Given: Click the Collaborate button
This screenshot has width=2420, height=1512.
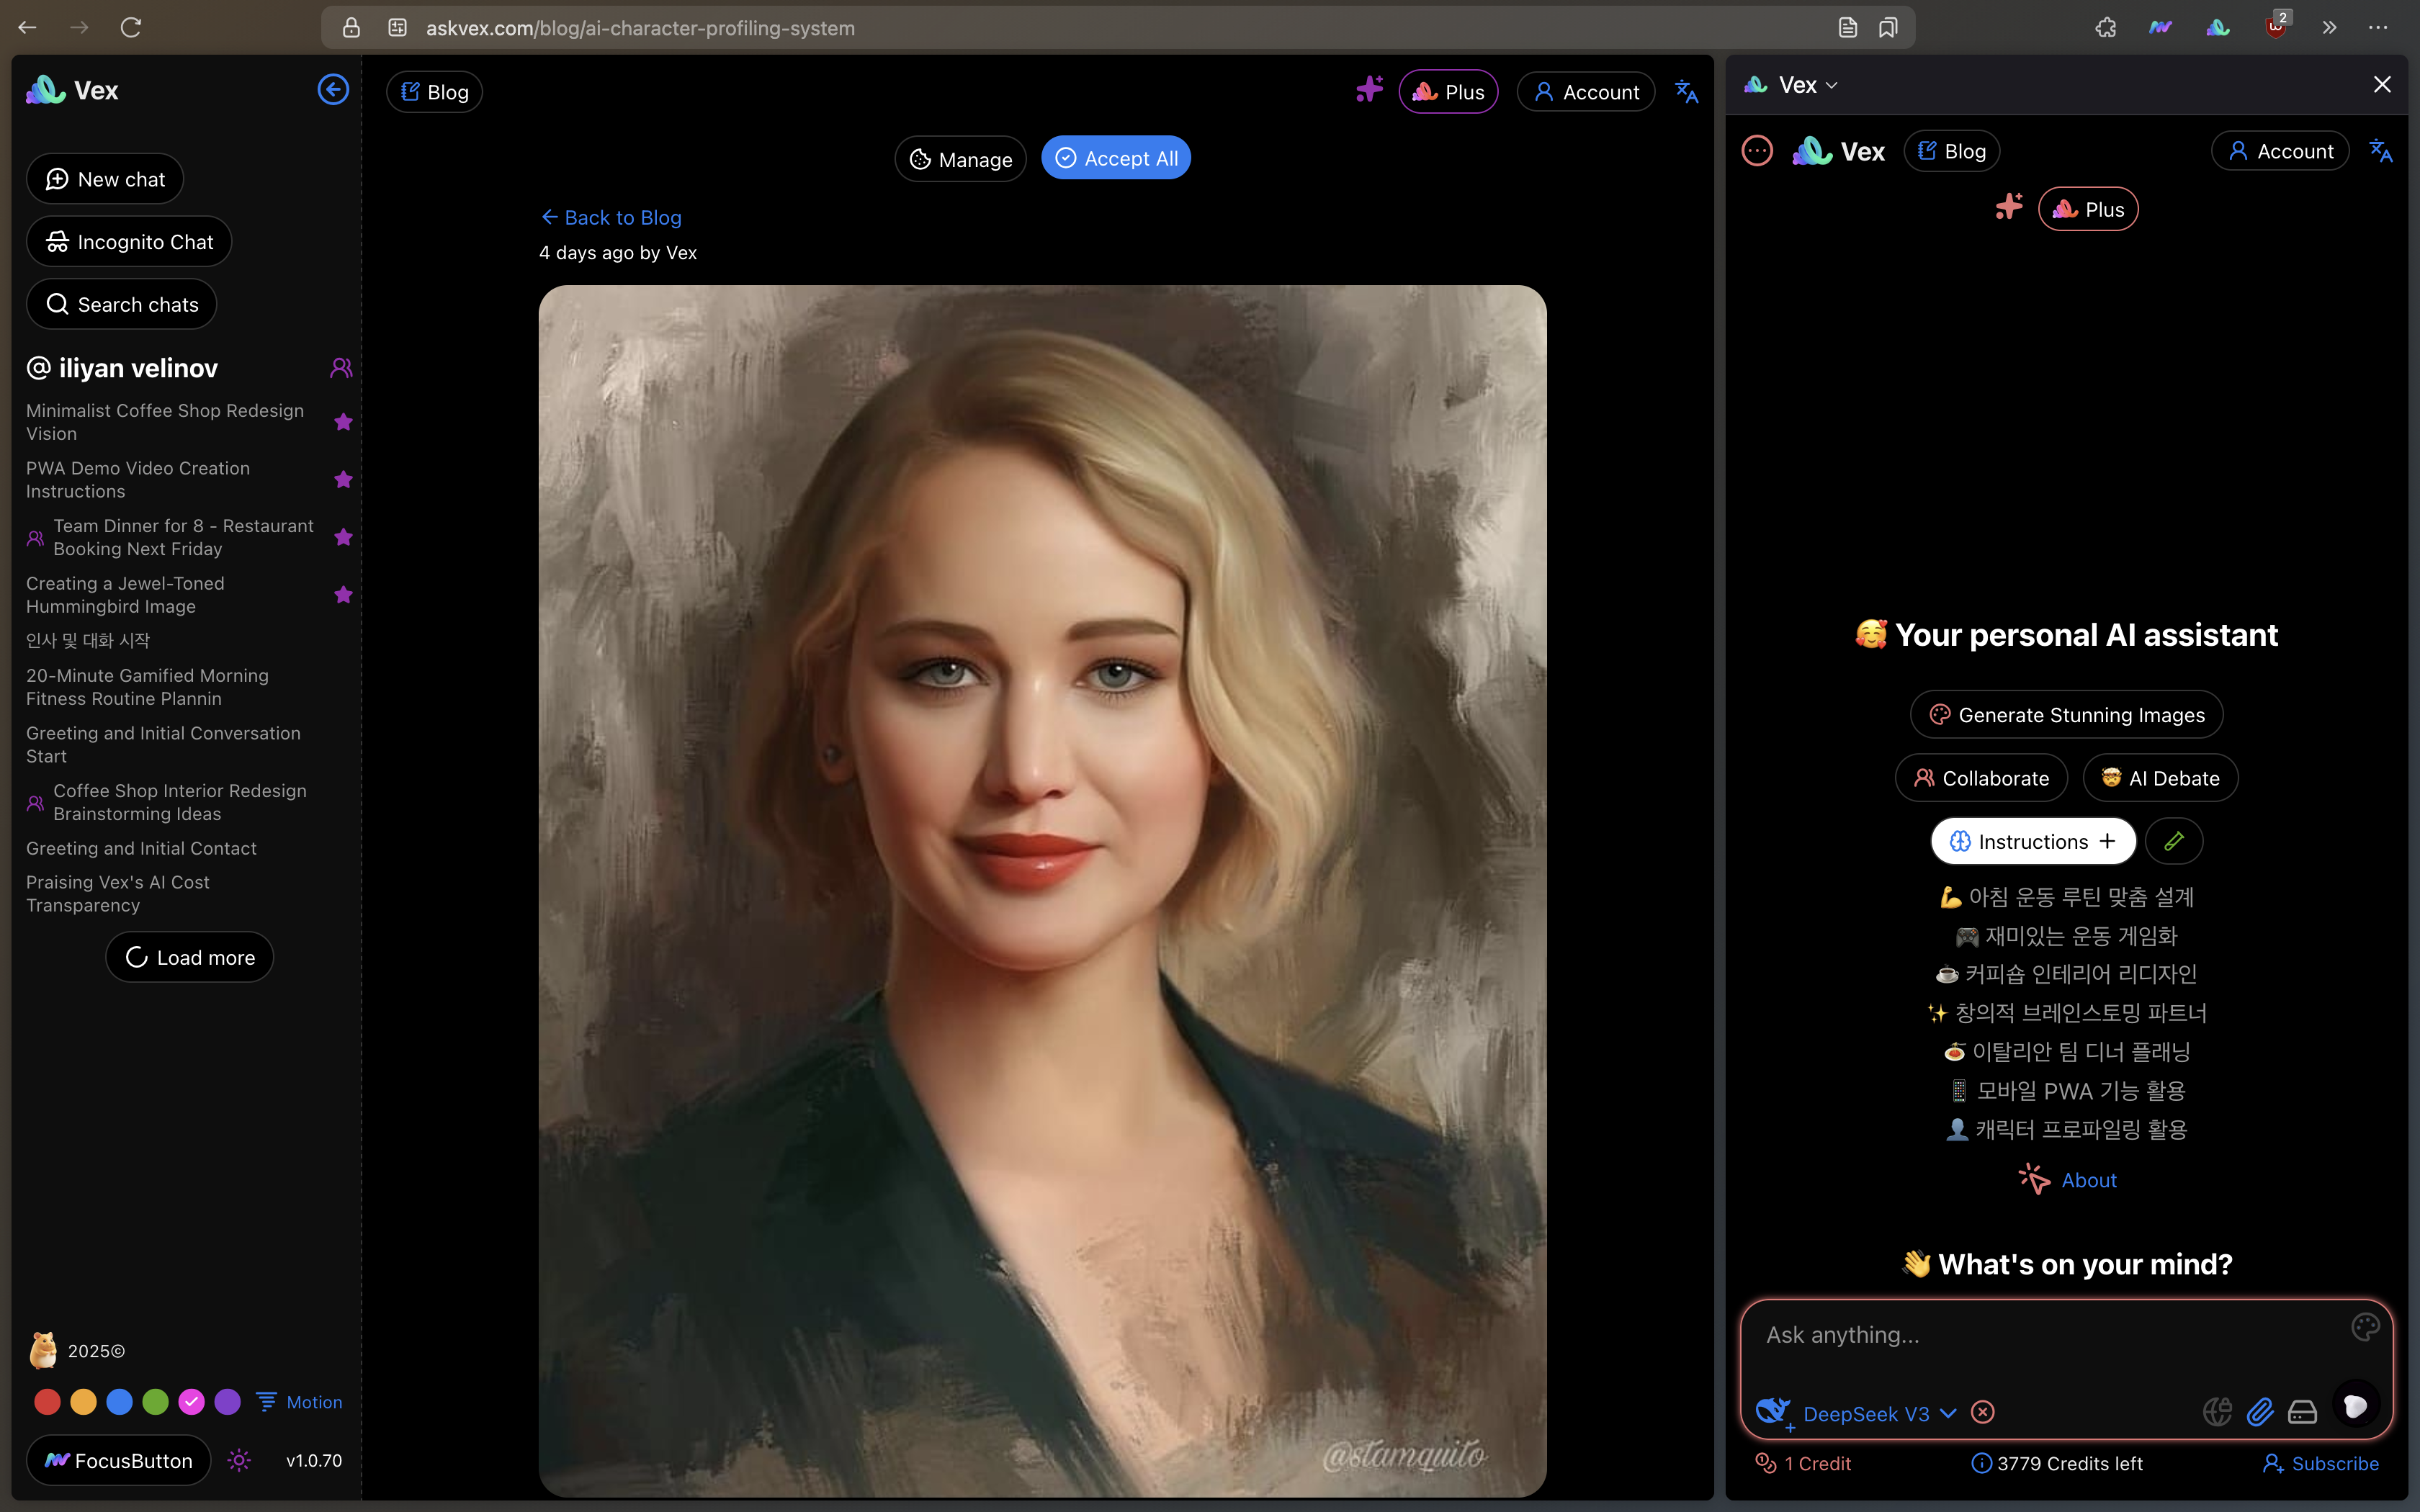Looking at the screenshot, I should (1981, 778).
